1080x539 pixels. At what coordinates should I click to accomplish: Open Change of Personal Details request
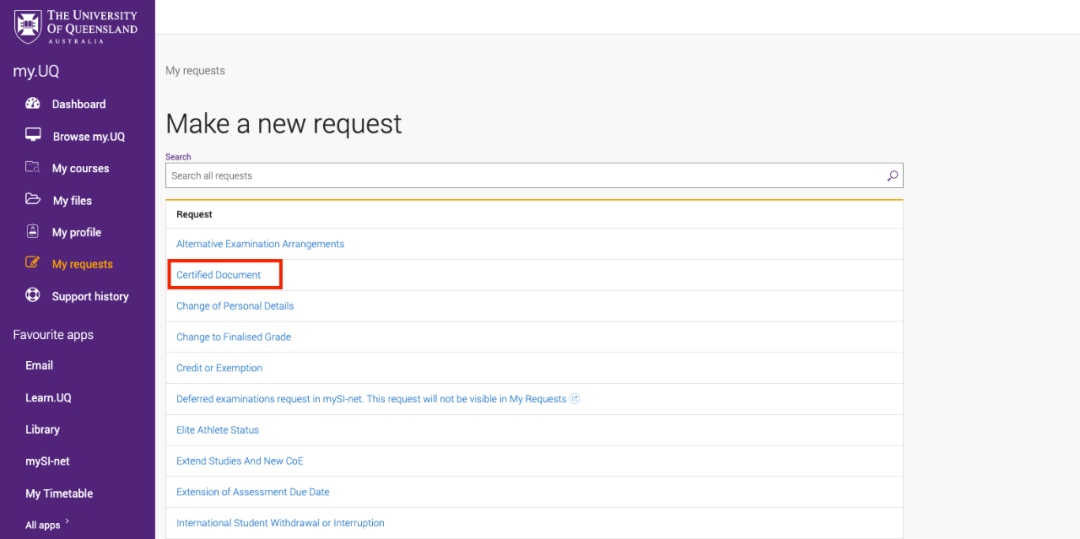click(x=235, y=306)
